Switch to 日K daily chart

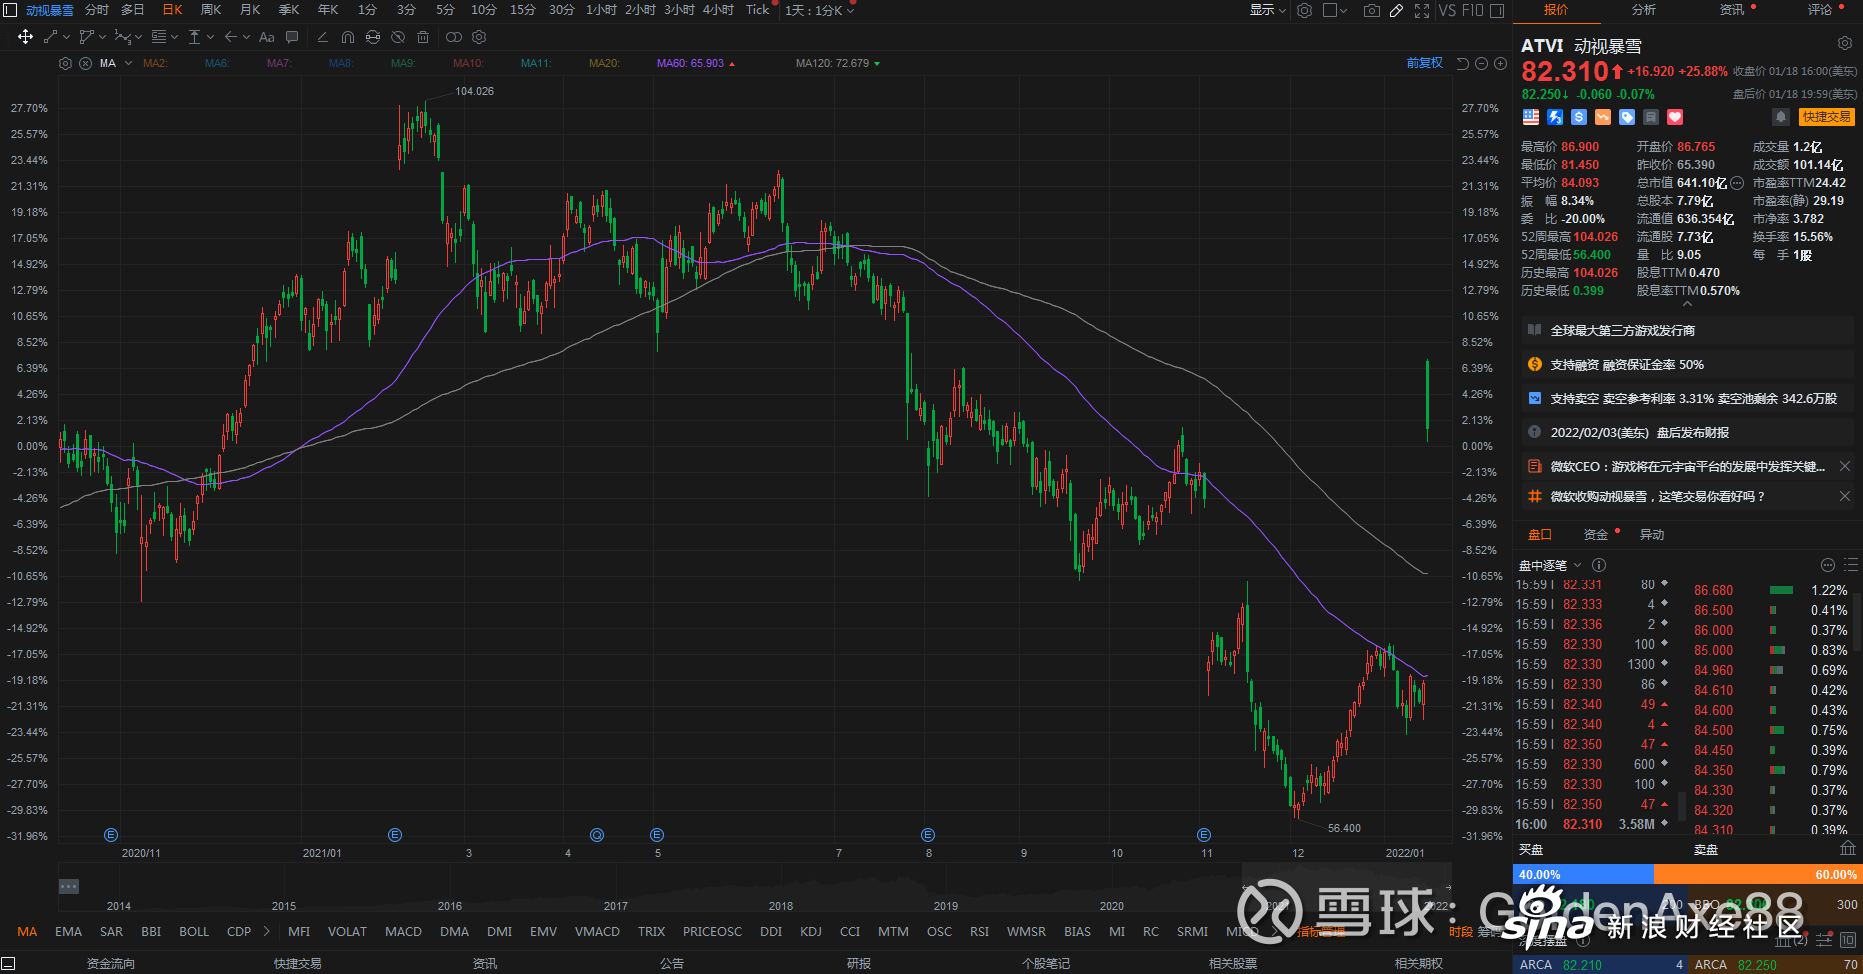tap(172, 10)
